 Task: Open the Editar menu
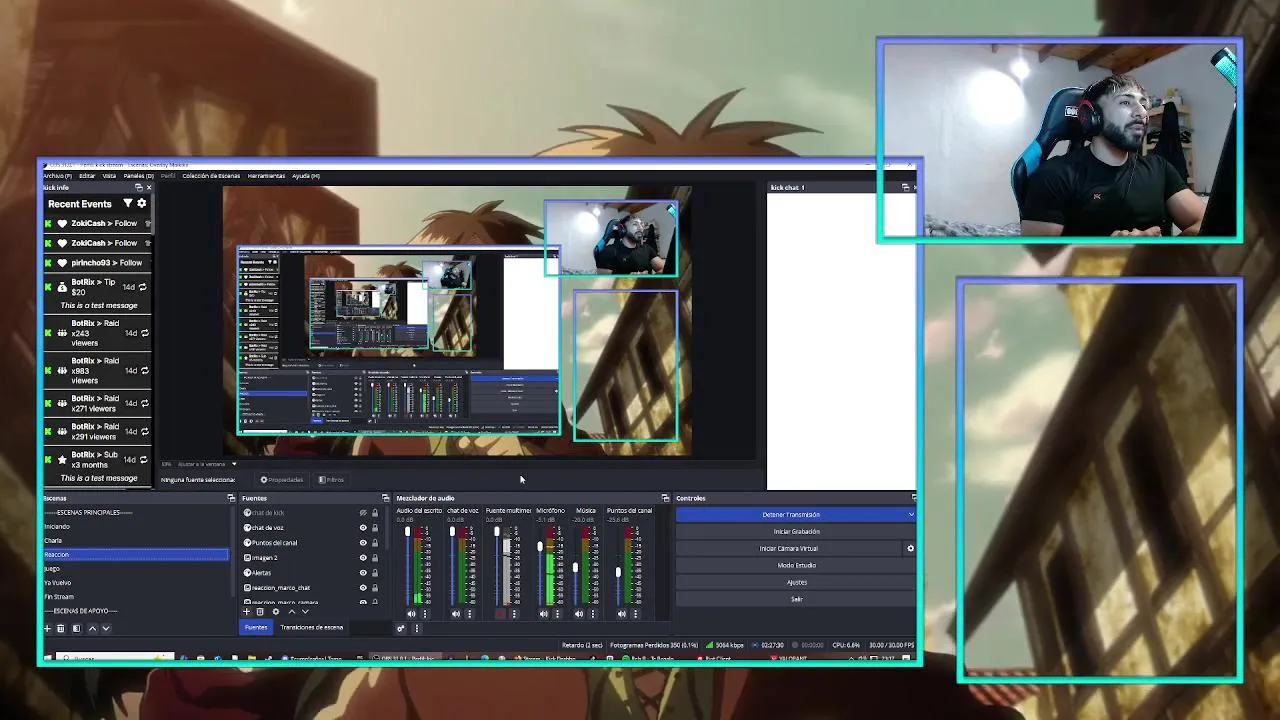[87, 176]
